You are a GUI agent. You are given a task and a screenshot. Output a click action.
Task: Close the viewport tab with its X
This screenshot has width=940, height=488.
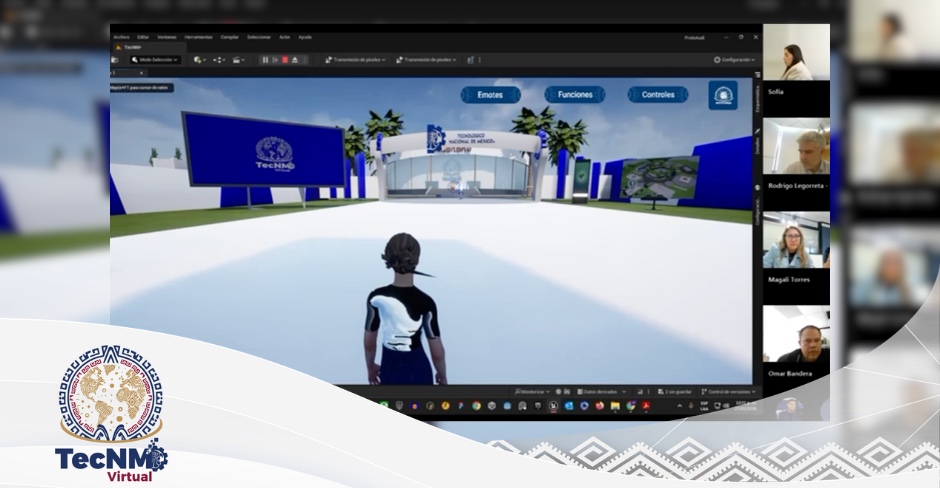tap(141, 73)
